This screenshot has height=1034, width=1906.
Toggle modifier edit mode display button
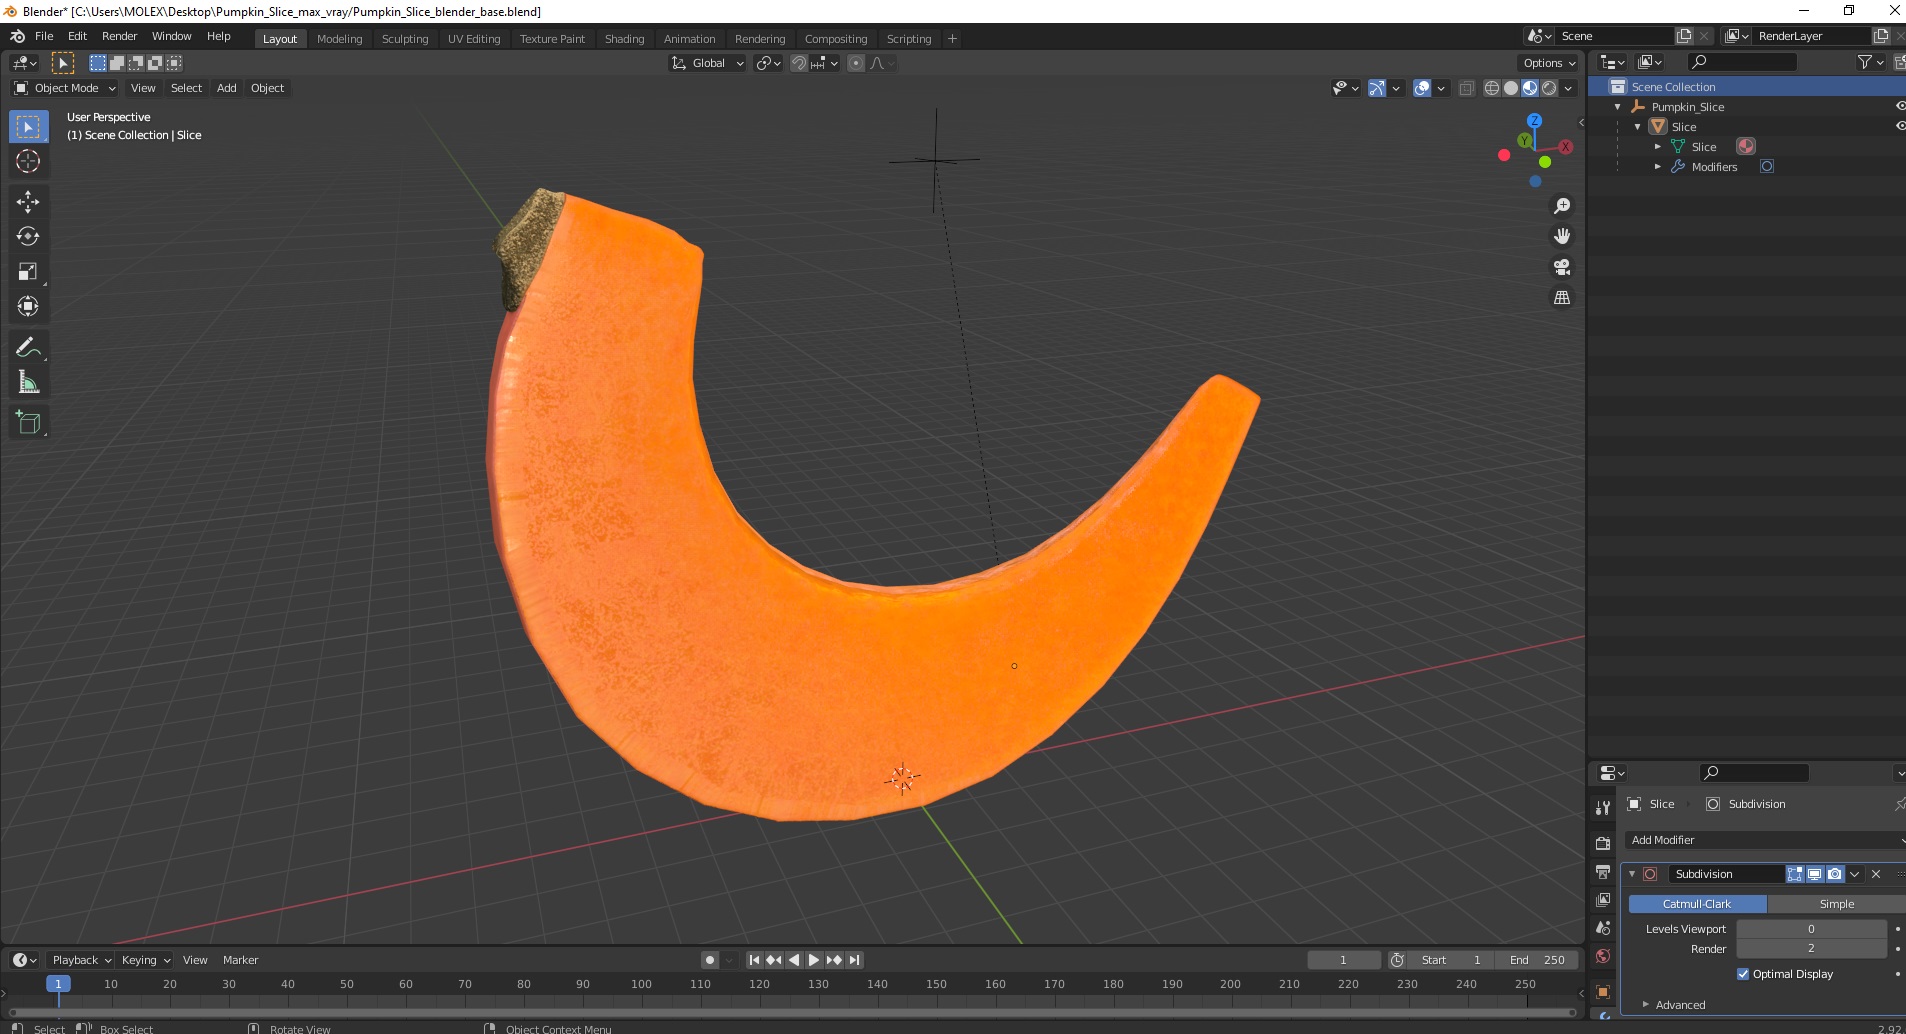[x=1795, y=874]
